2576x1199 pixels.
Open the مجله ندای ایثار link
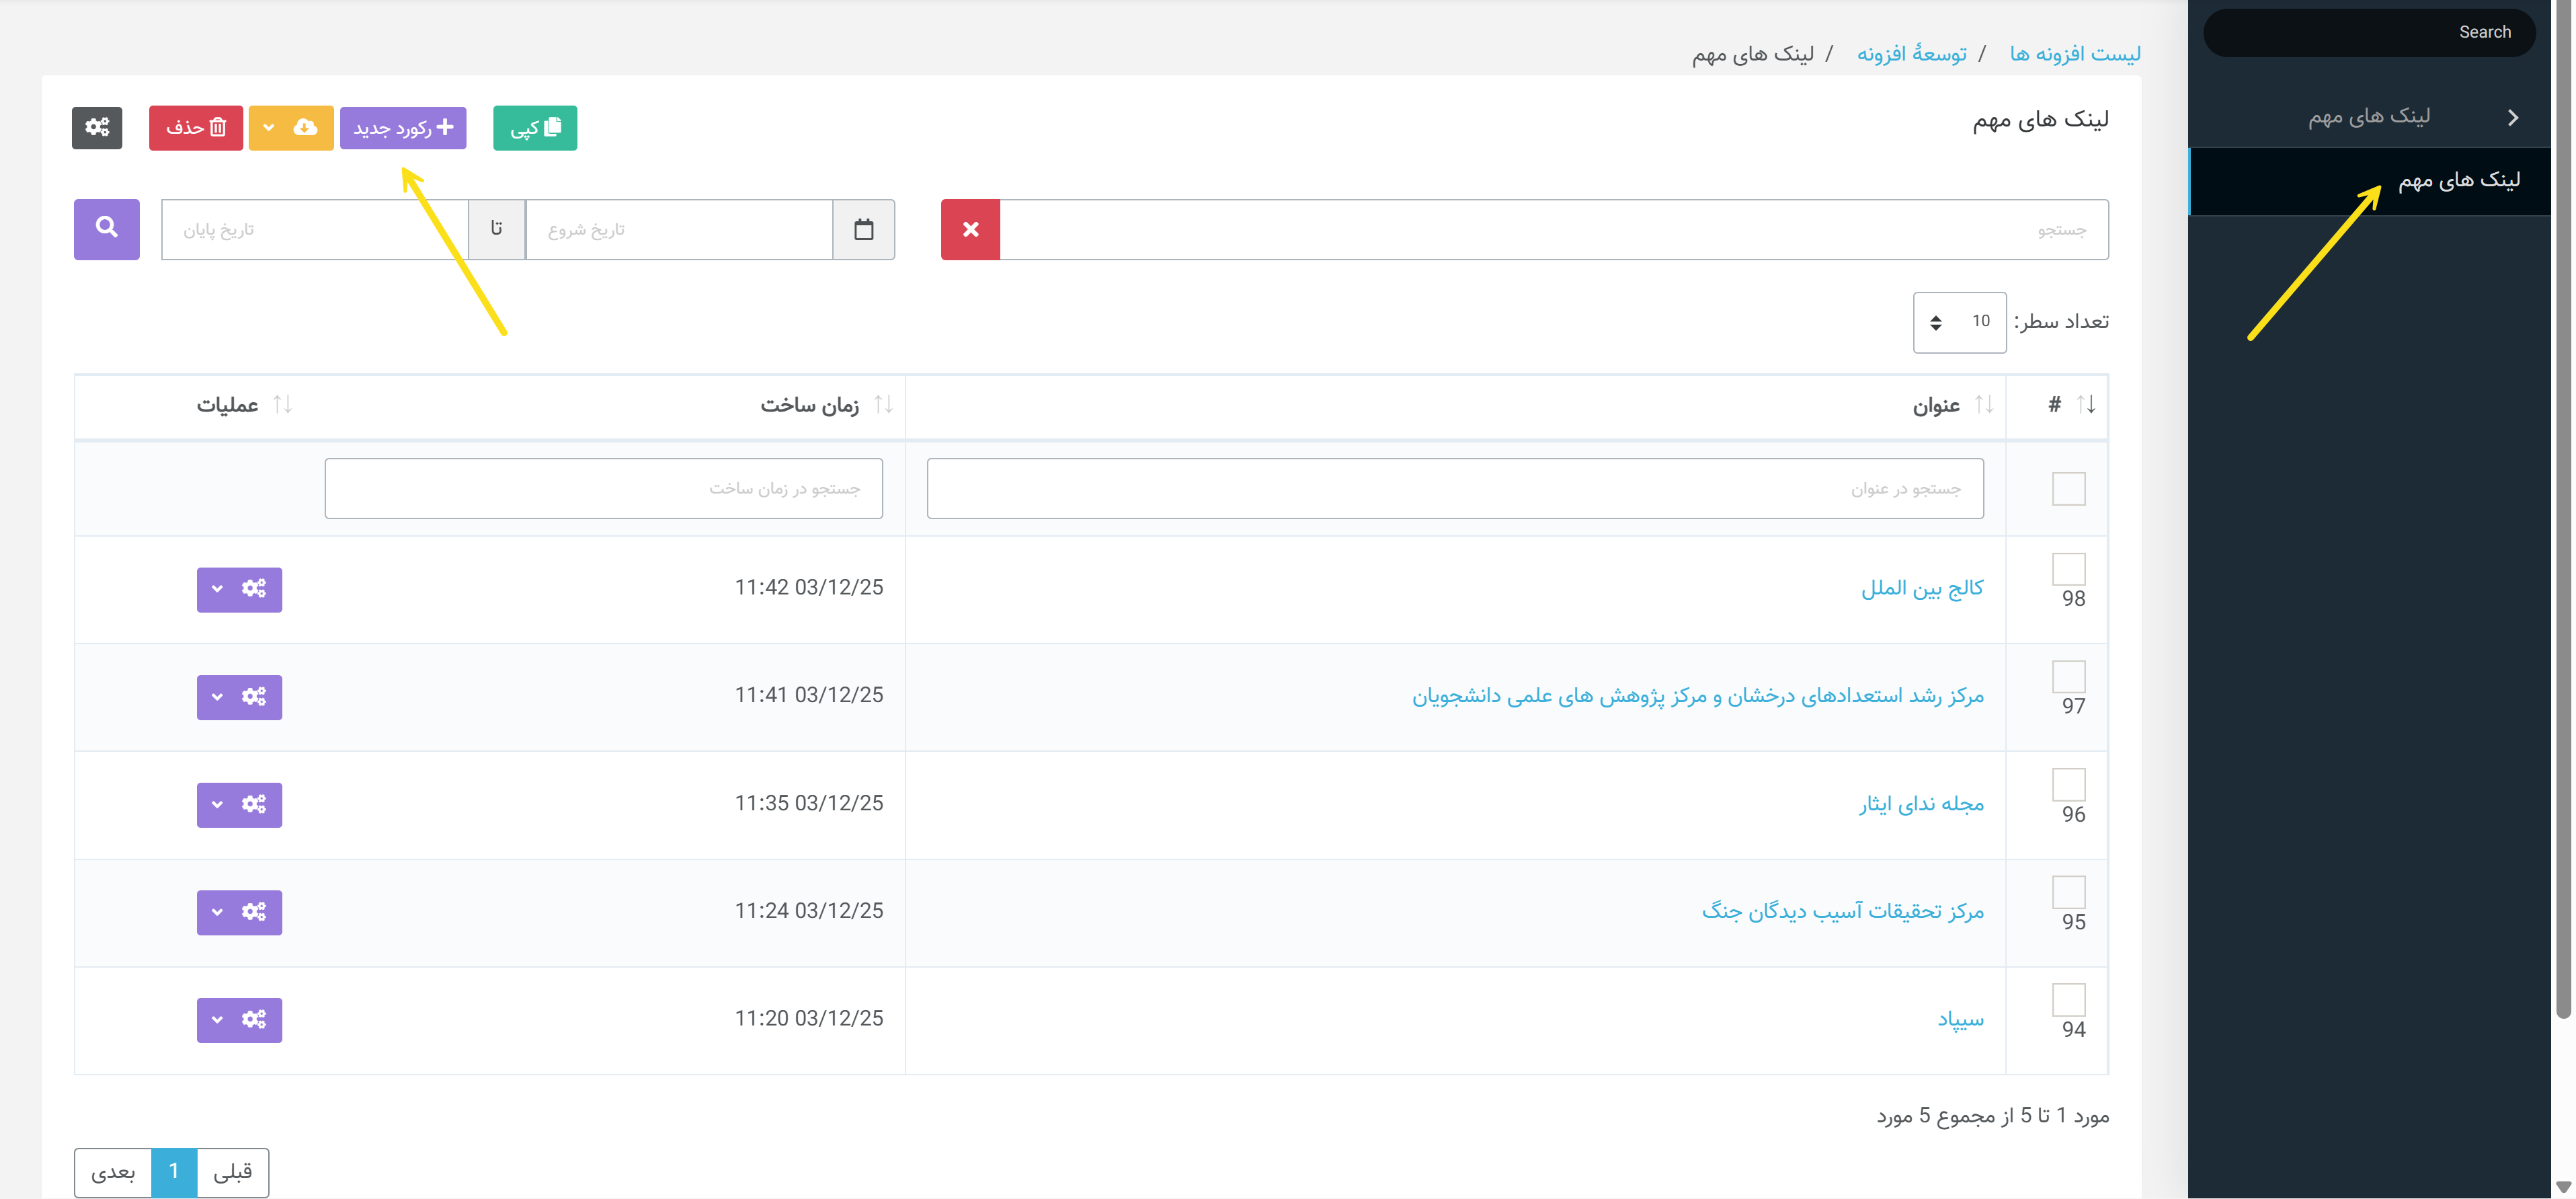tap(1921, 804)
